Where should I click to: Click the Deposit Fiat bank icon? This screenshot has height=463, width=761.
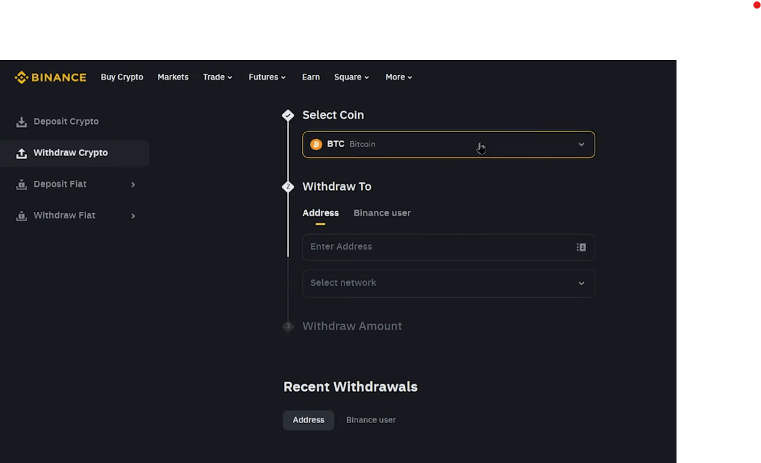pyautogui.click(x=21, y=185)
